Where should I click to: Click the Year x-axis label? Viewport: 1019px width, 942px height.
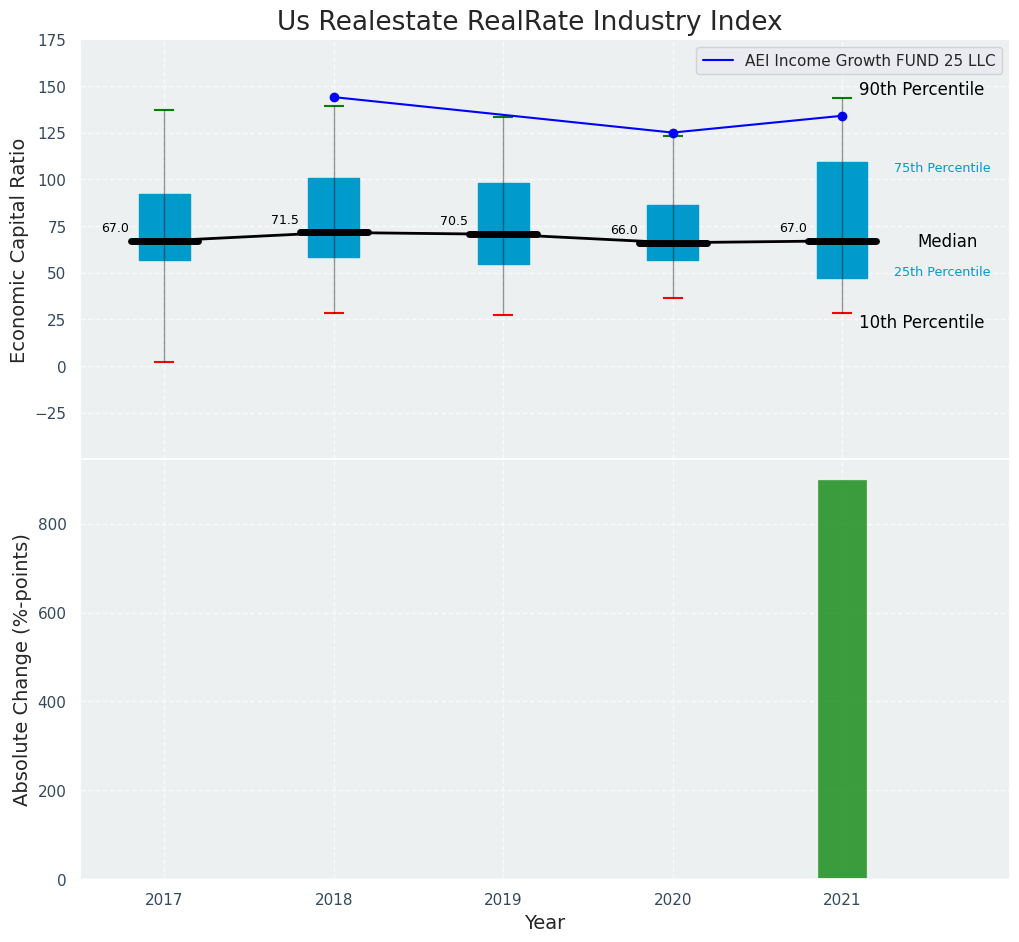tap(544, 923)
